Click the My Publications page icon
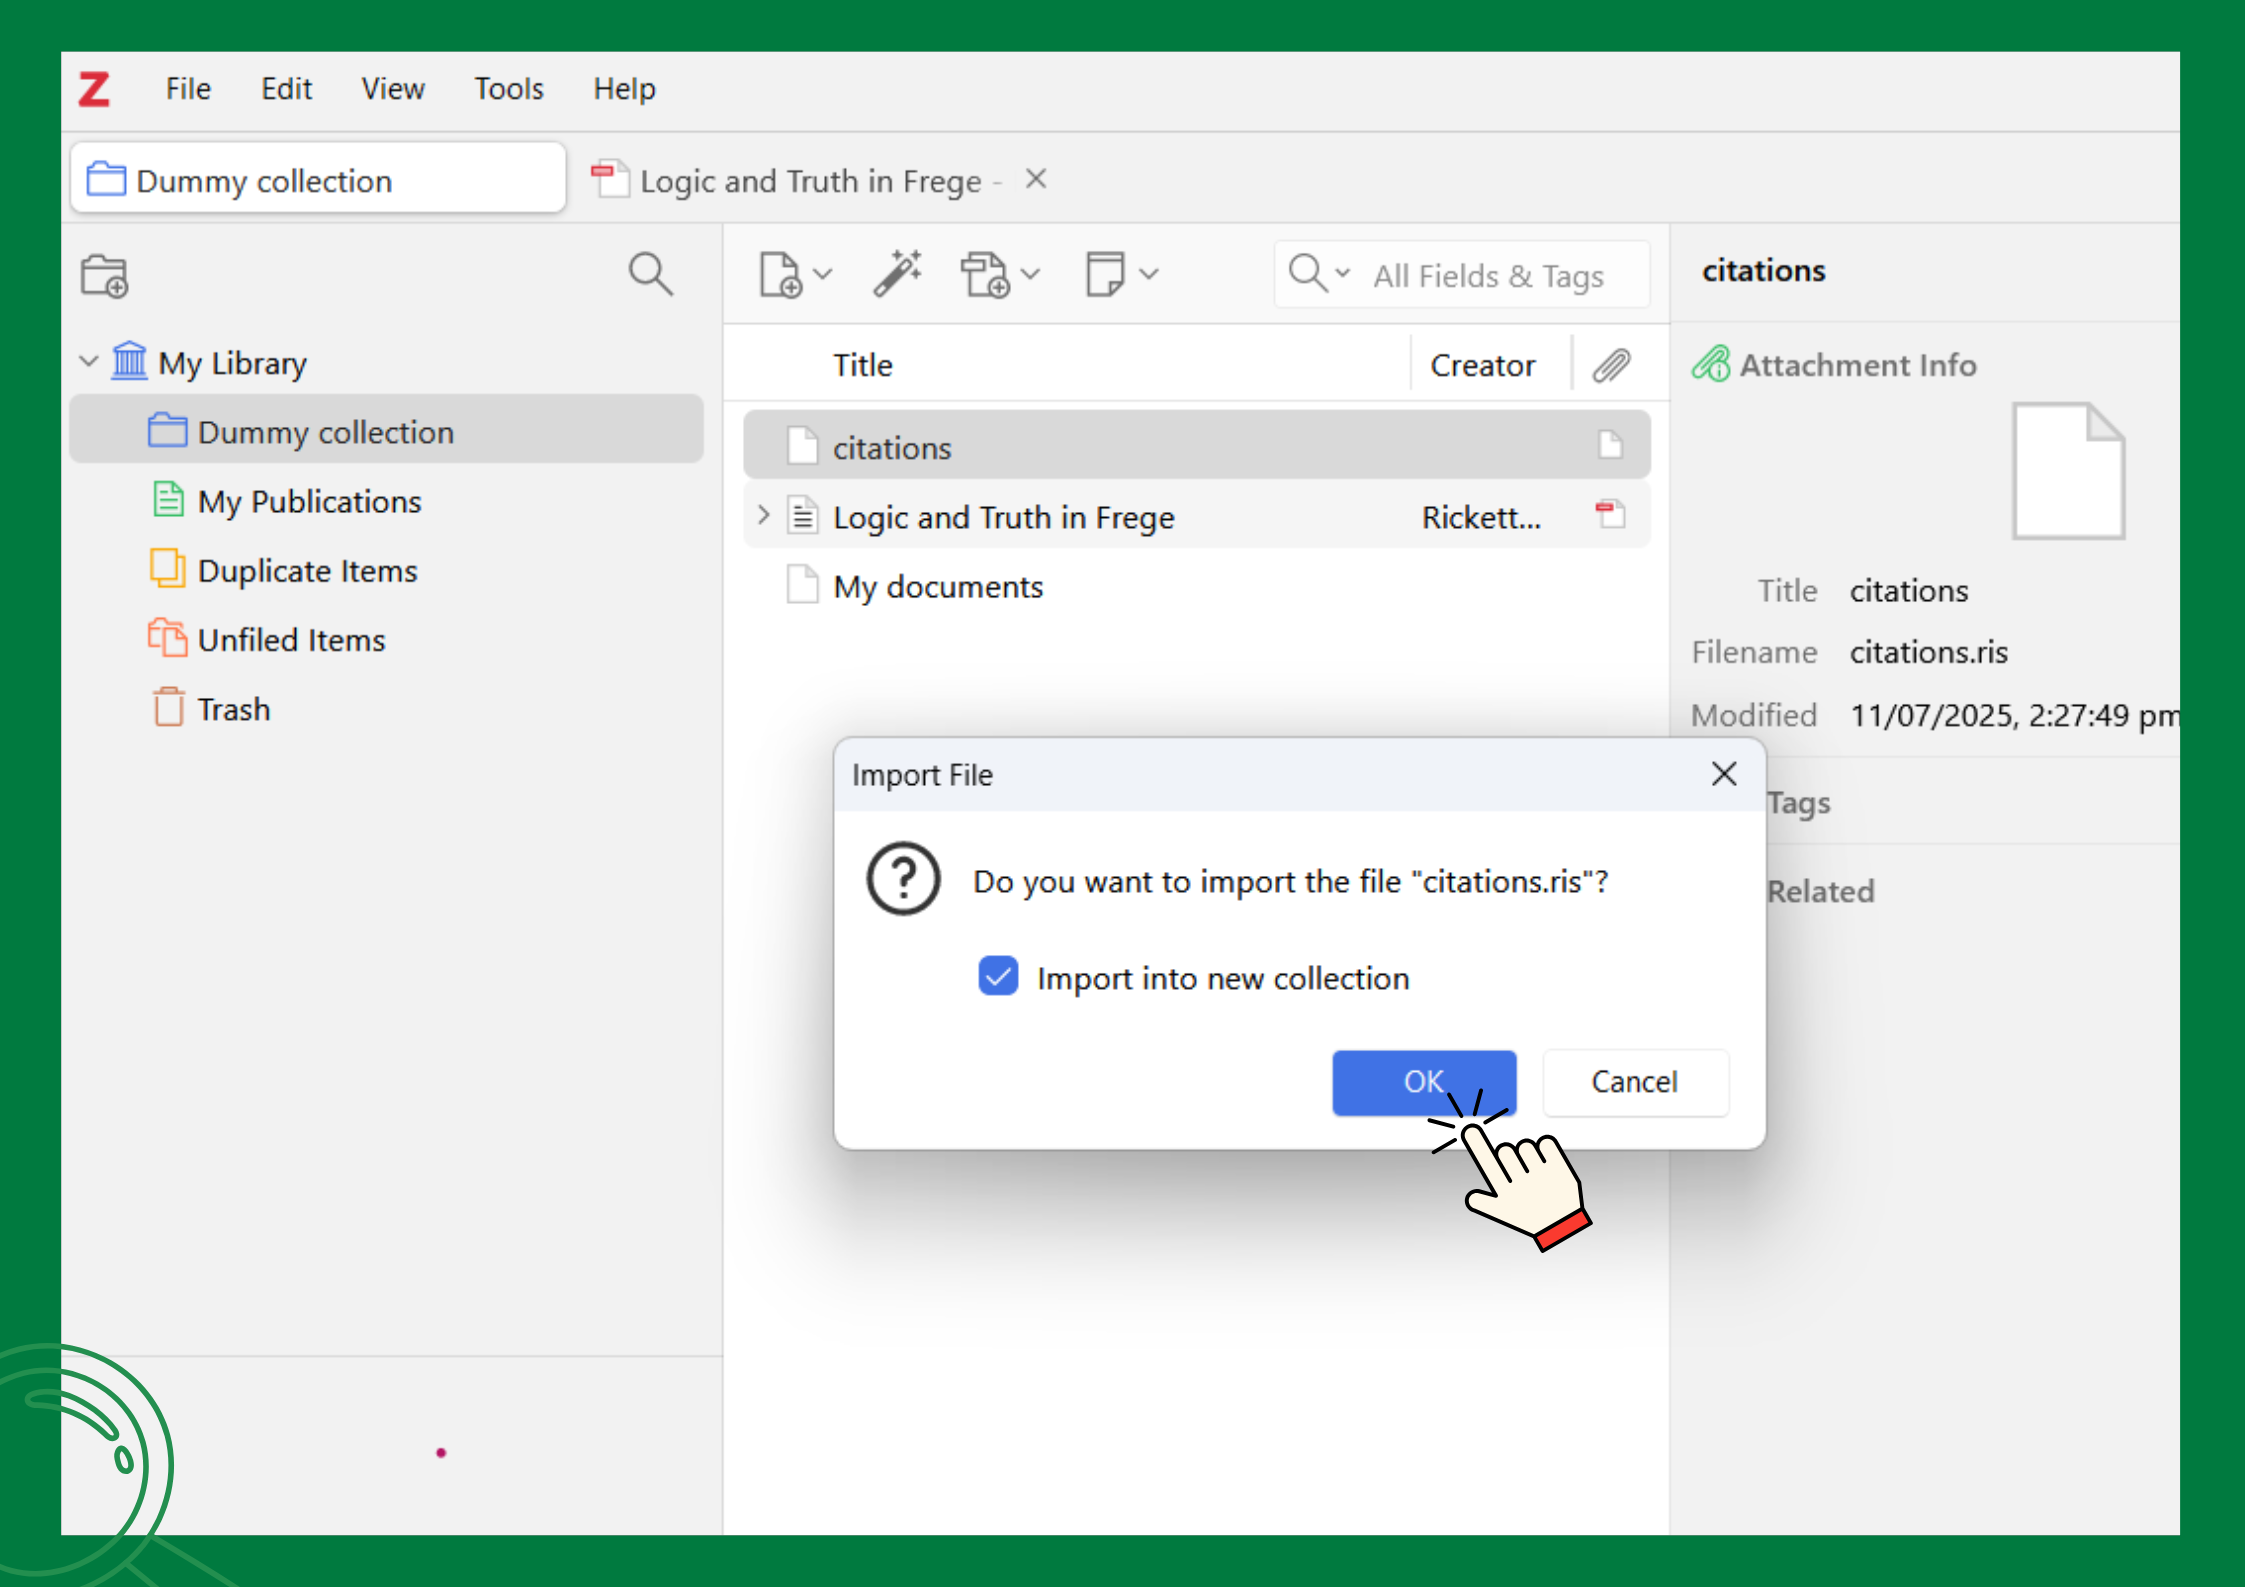Image resolution: width=2245 pixels, height=1587 pixels. pyautogui.click(x=168, y=499)
